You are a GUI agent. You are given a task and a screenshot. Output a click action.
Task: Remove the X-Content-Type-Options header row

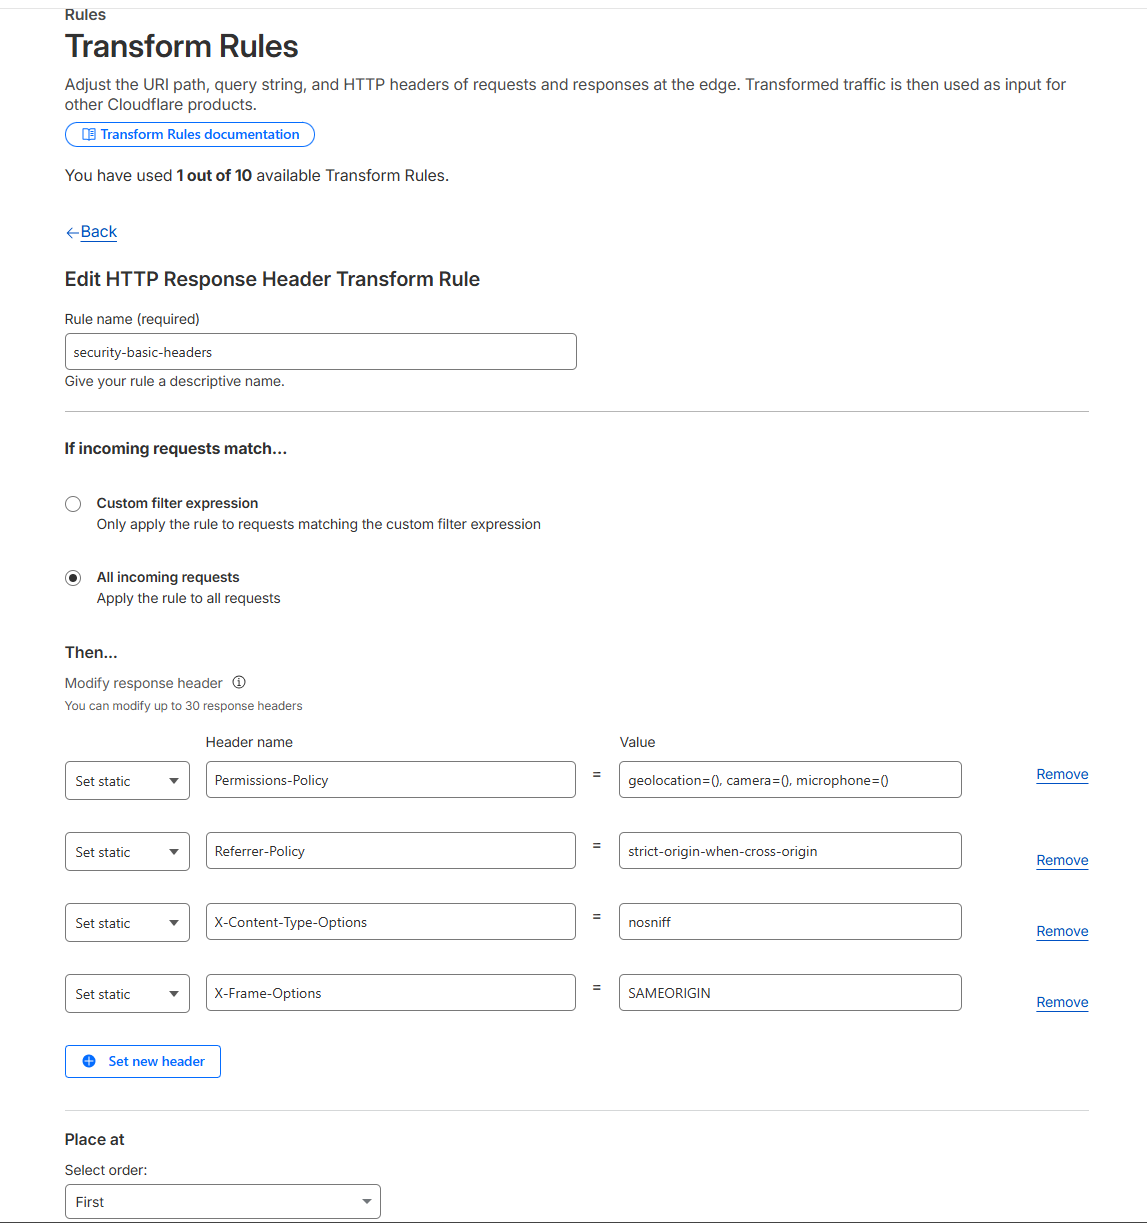click(1061, 931)
